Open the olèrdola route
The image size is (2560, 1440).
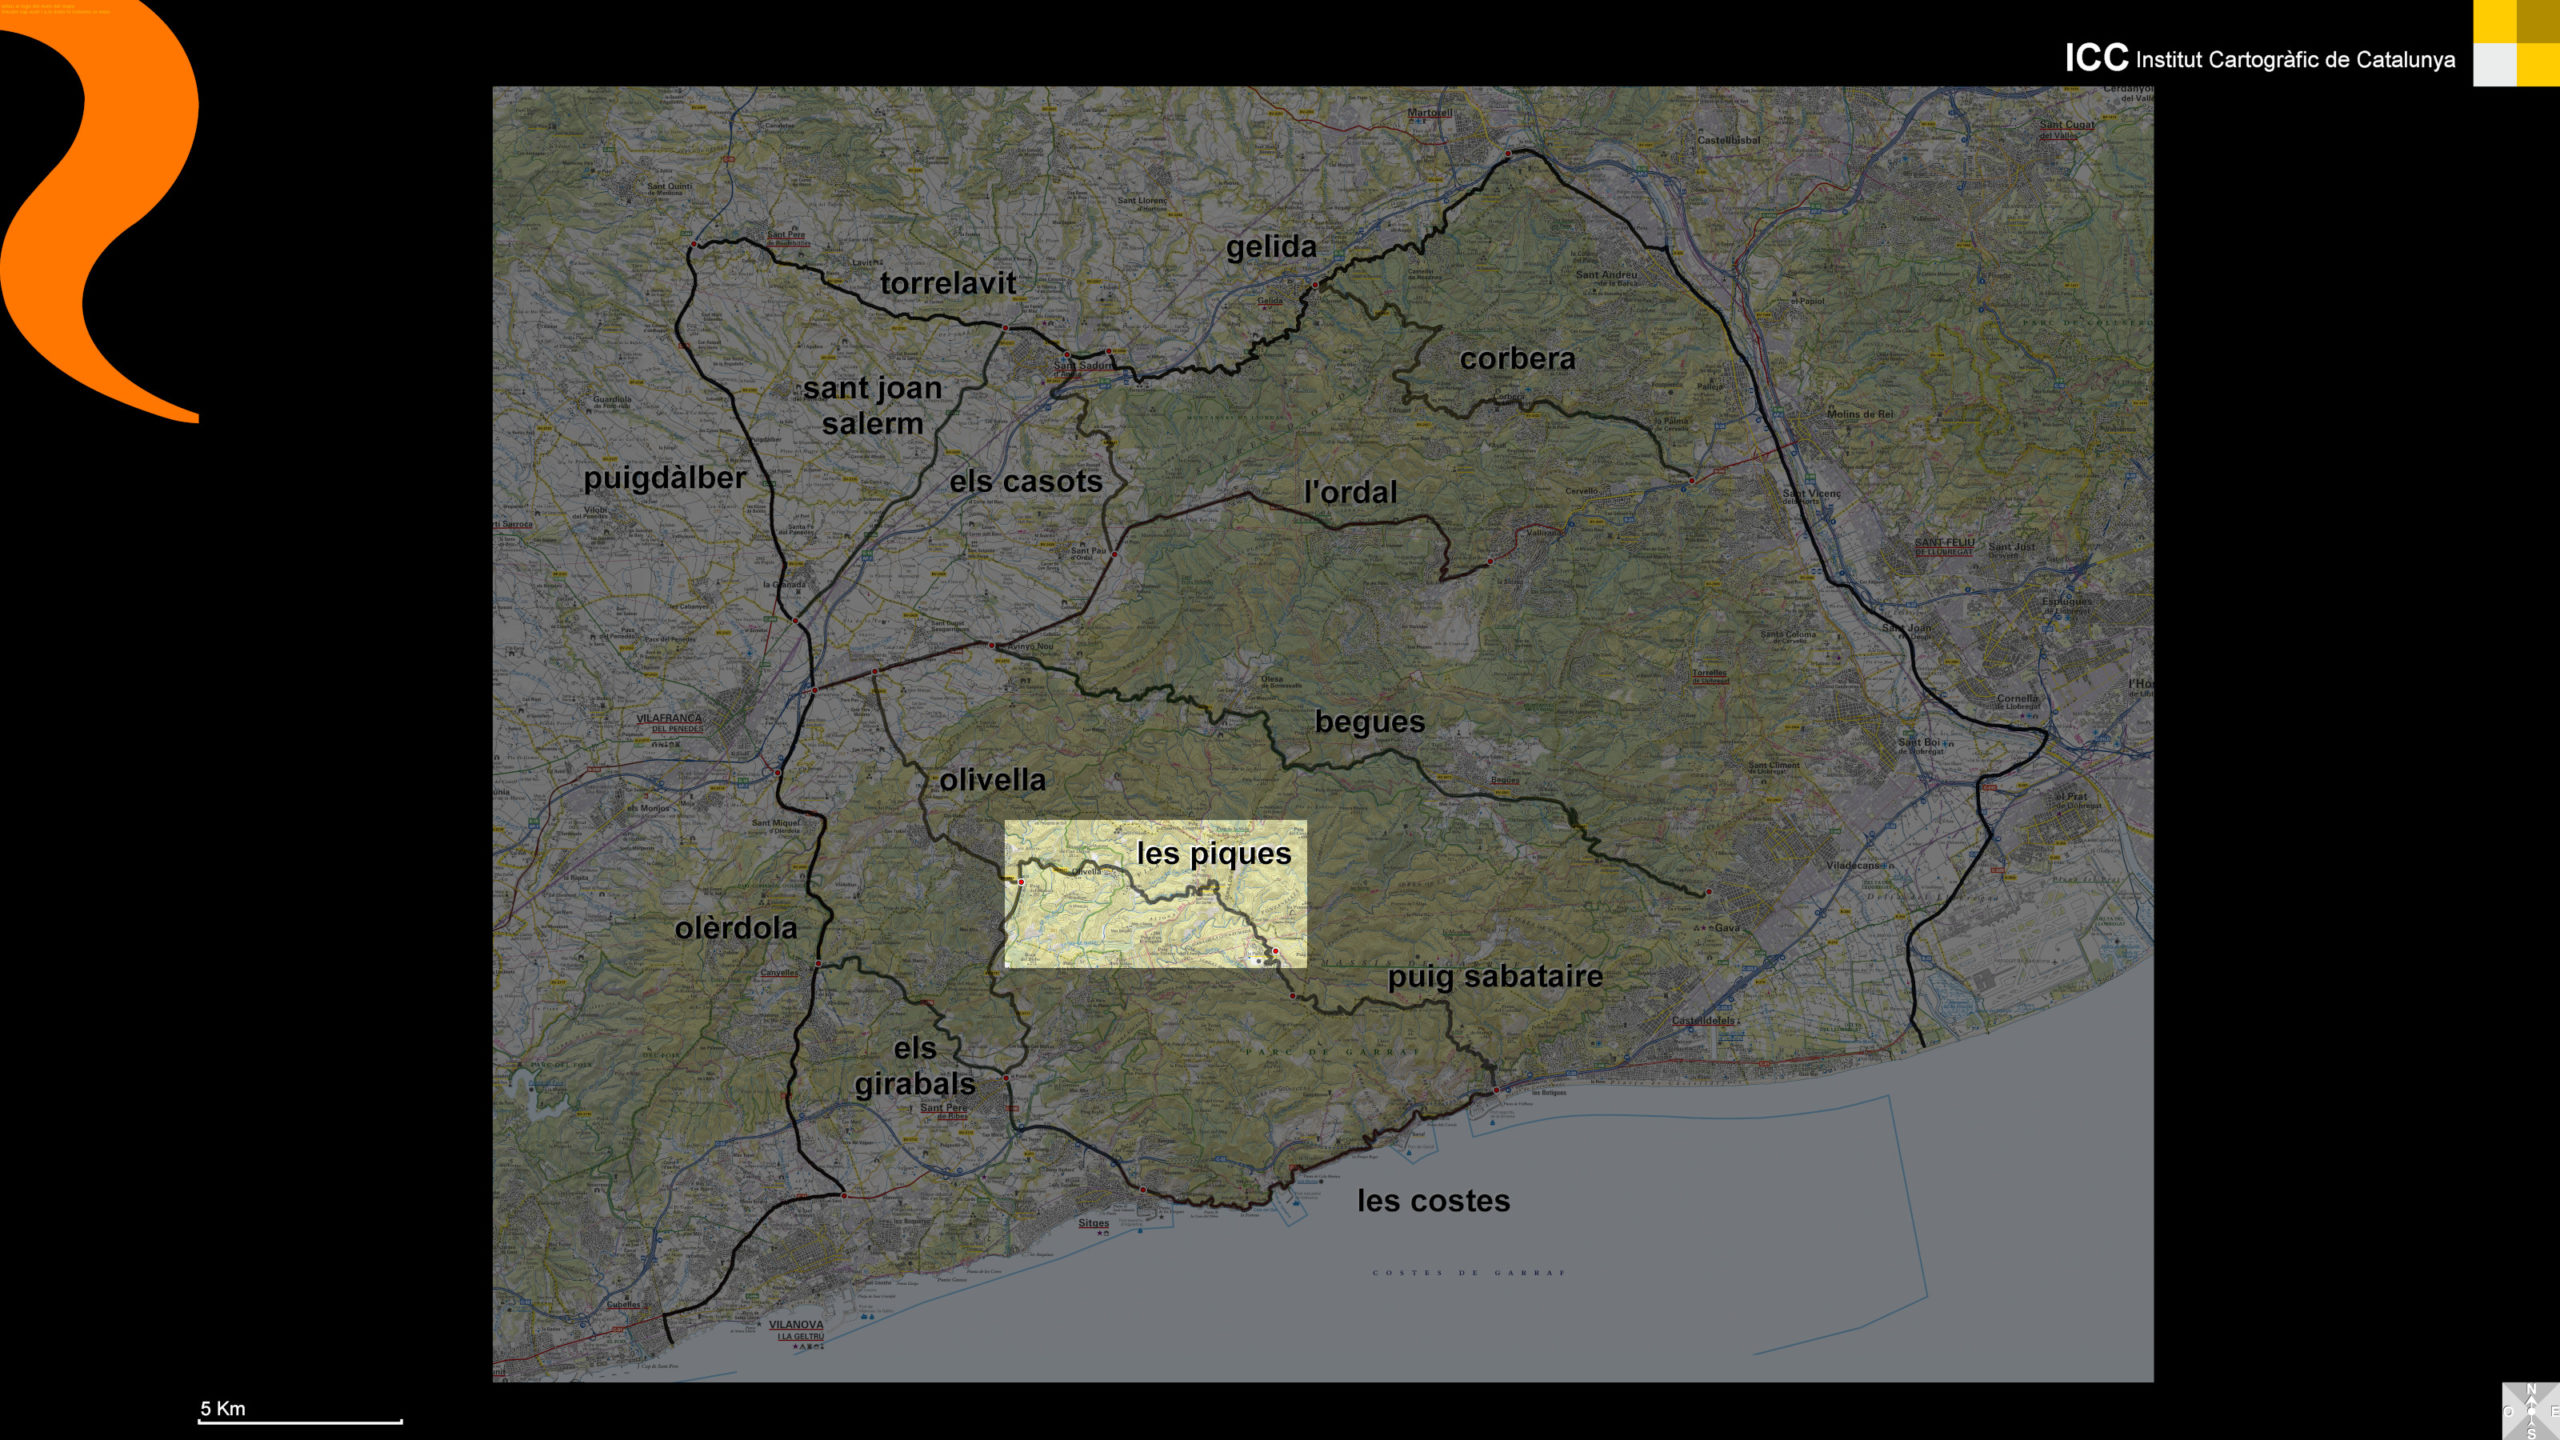coord(736,929)
